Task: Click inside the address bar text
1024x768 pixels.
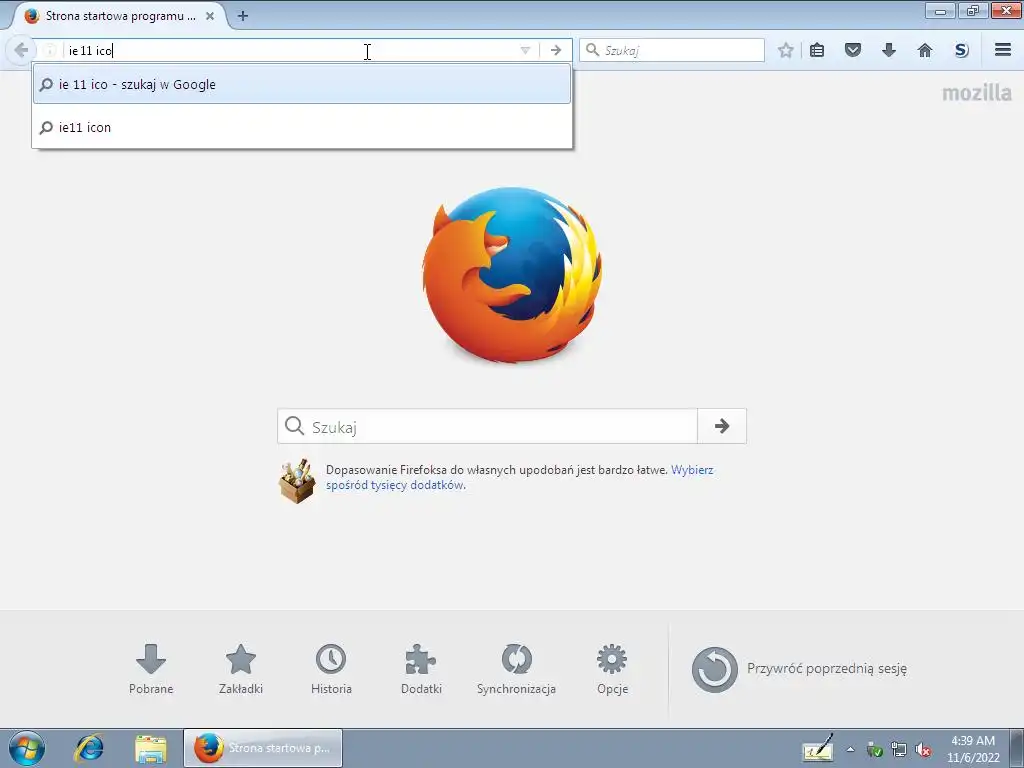Action: click(x=90, y=50)
